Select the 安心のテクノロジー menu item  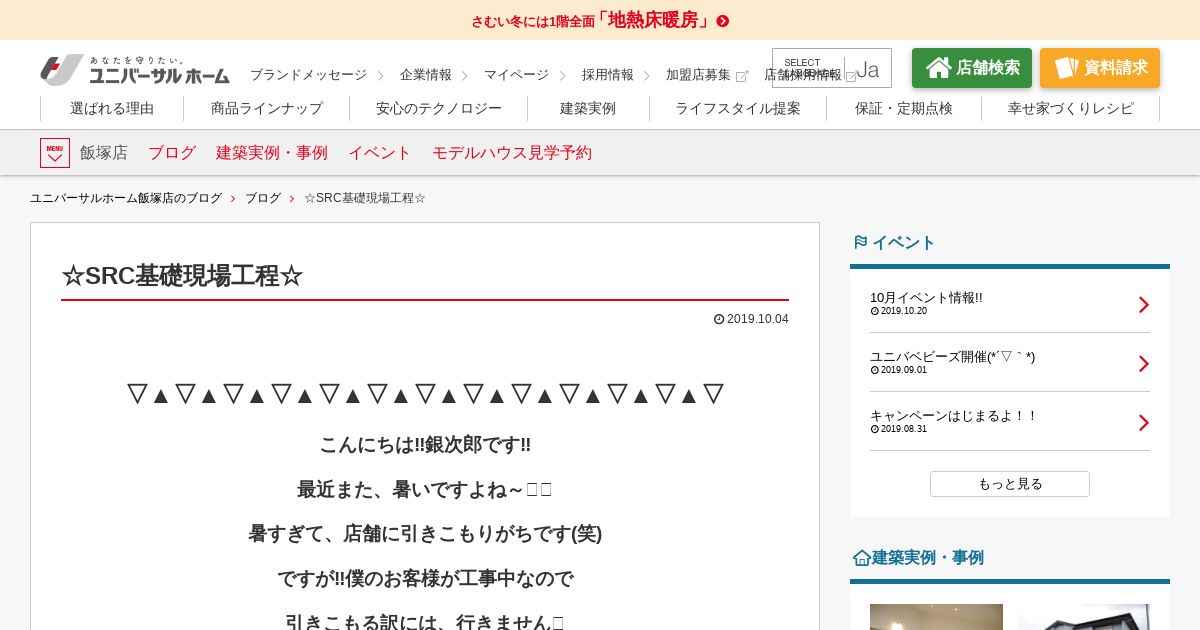click(x=439, y=108)
